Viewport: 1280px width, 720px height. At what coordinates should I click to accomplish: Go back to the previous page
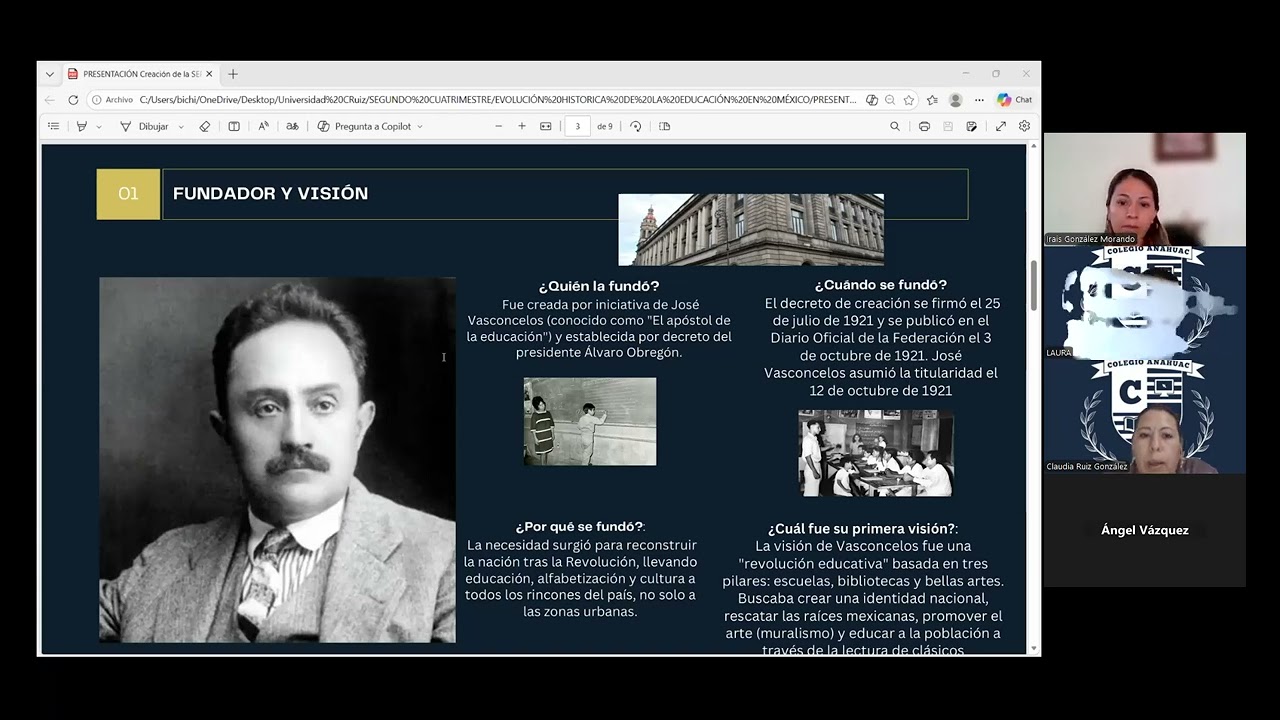pyautogui.click(x=50, y=100)
